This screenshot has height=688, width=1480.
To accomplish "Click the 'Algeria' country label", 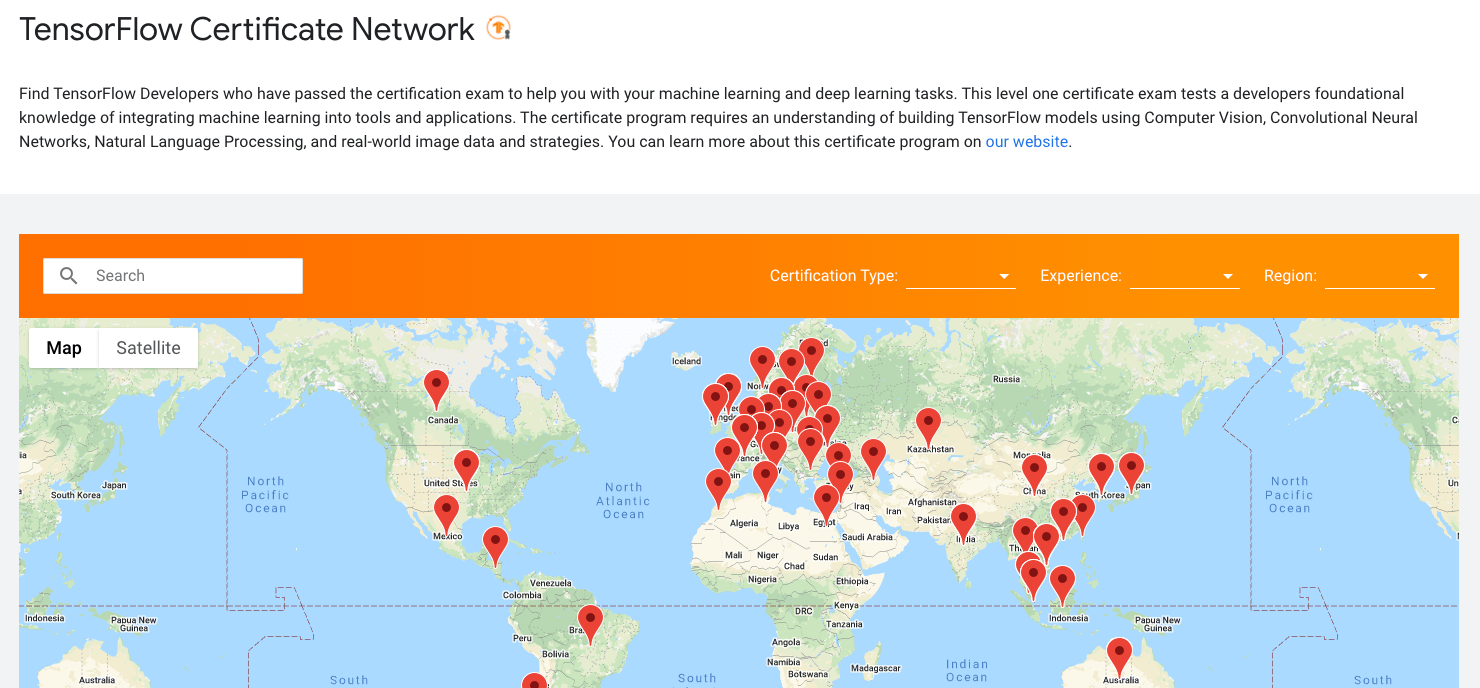I will 744,523.
